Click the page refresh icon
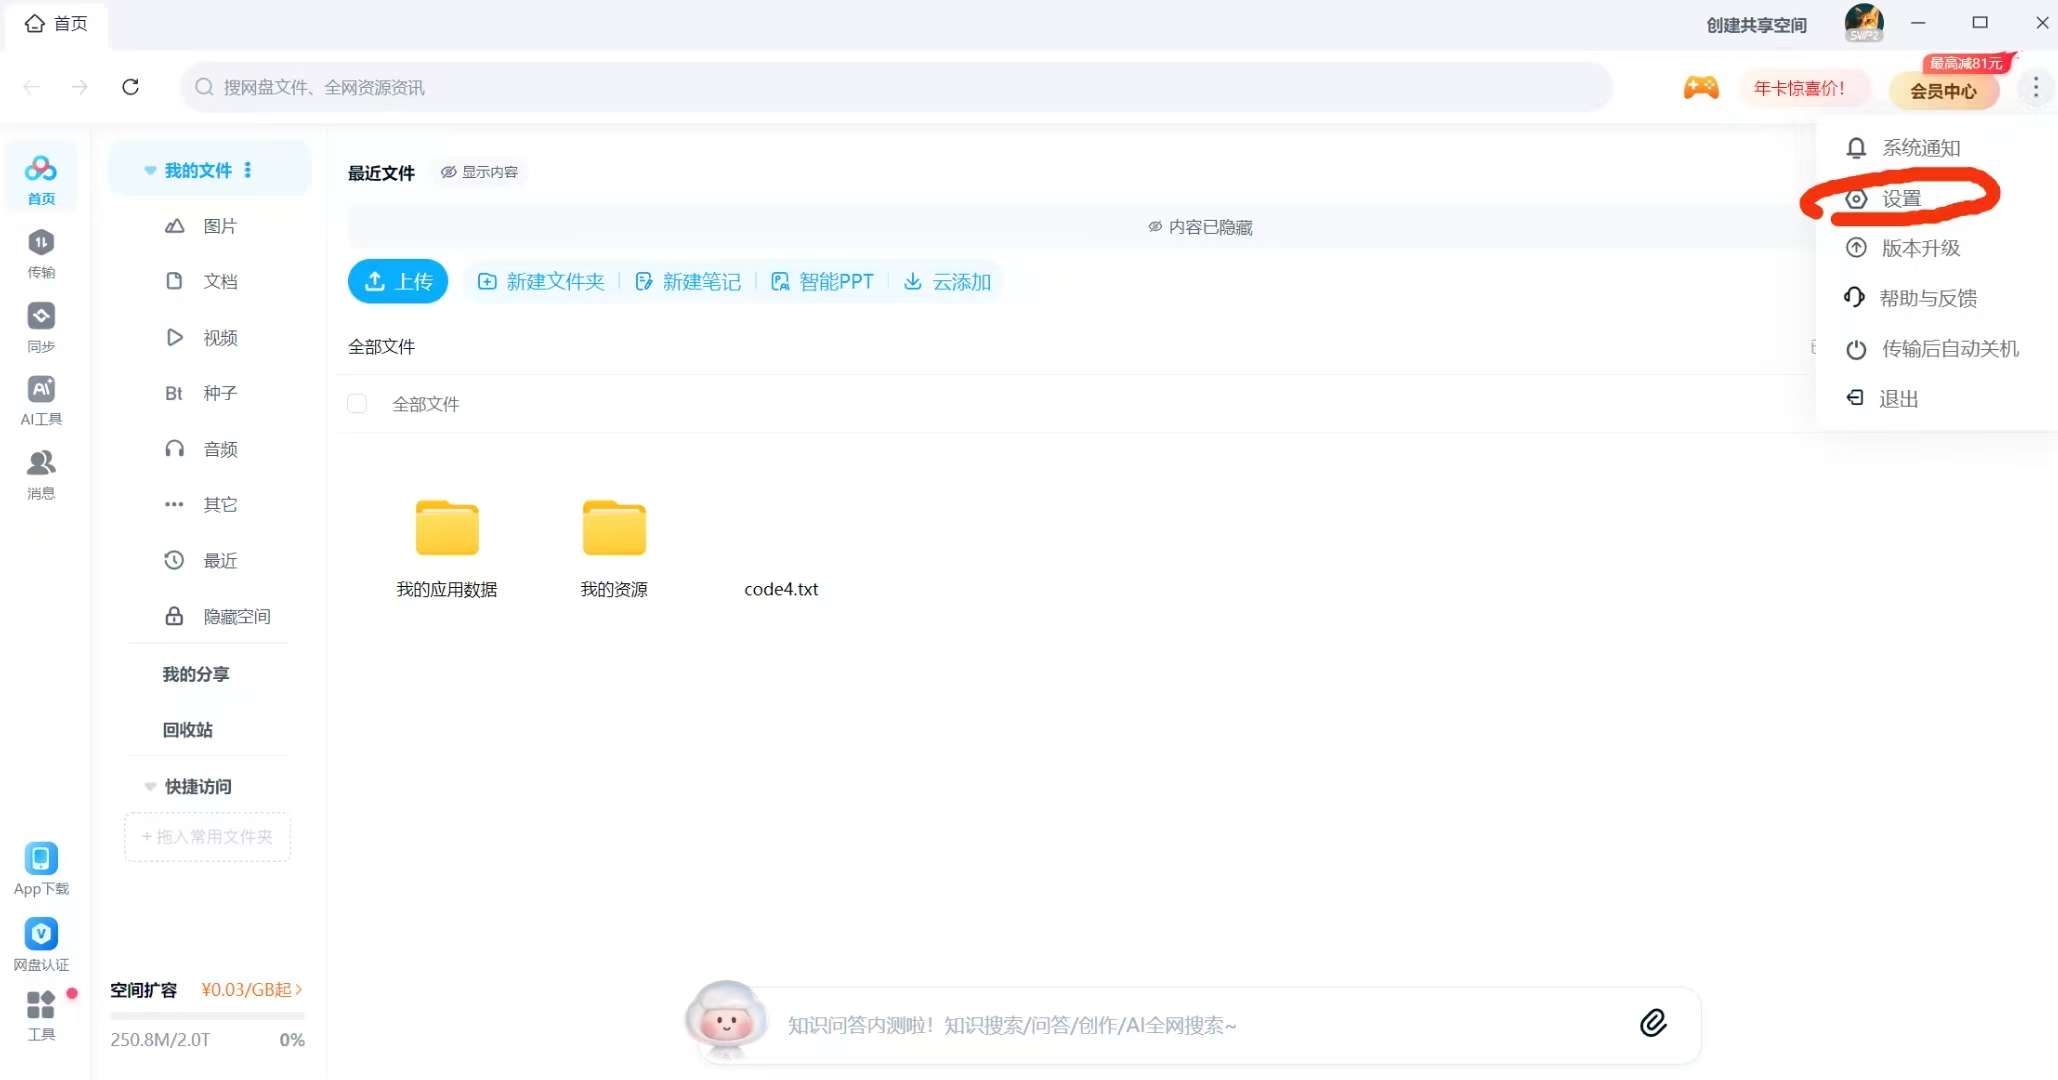Viewport: 2058px width, 1080px height. pos(130,87)
